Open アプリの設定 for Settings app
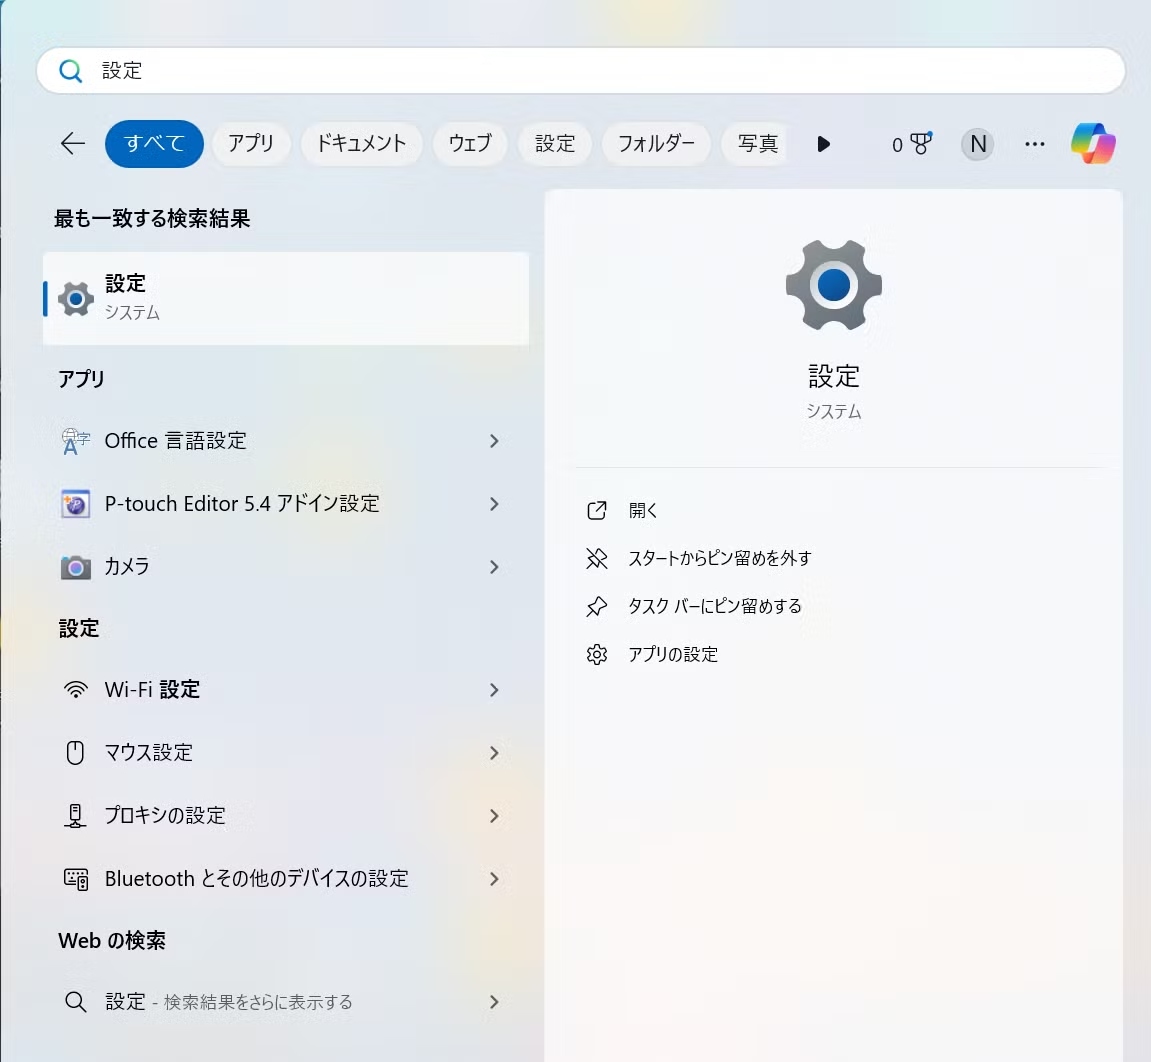The width and height of the screenshot is (1151, 1062). [x=672, y=654]
